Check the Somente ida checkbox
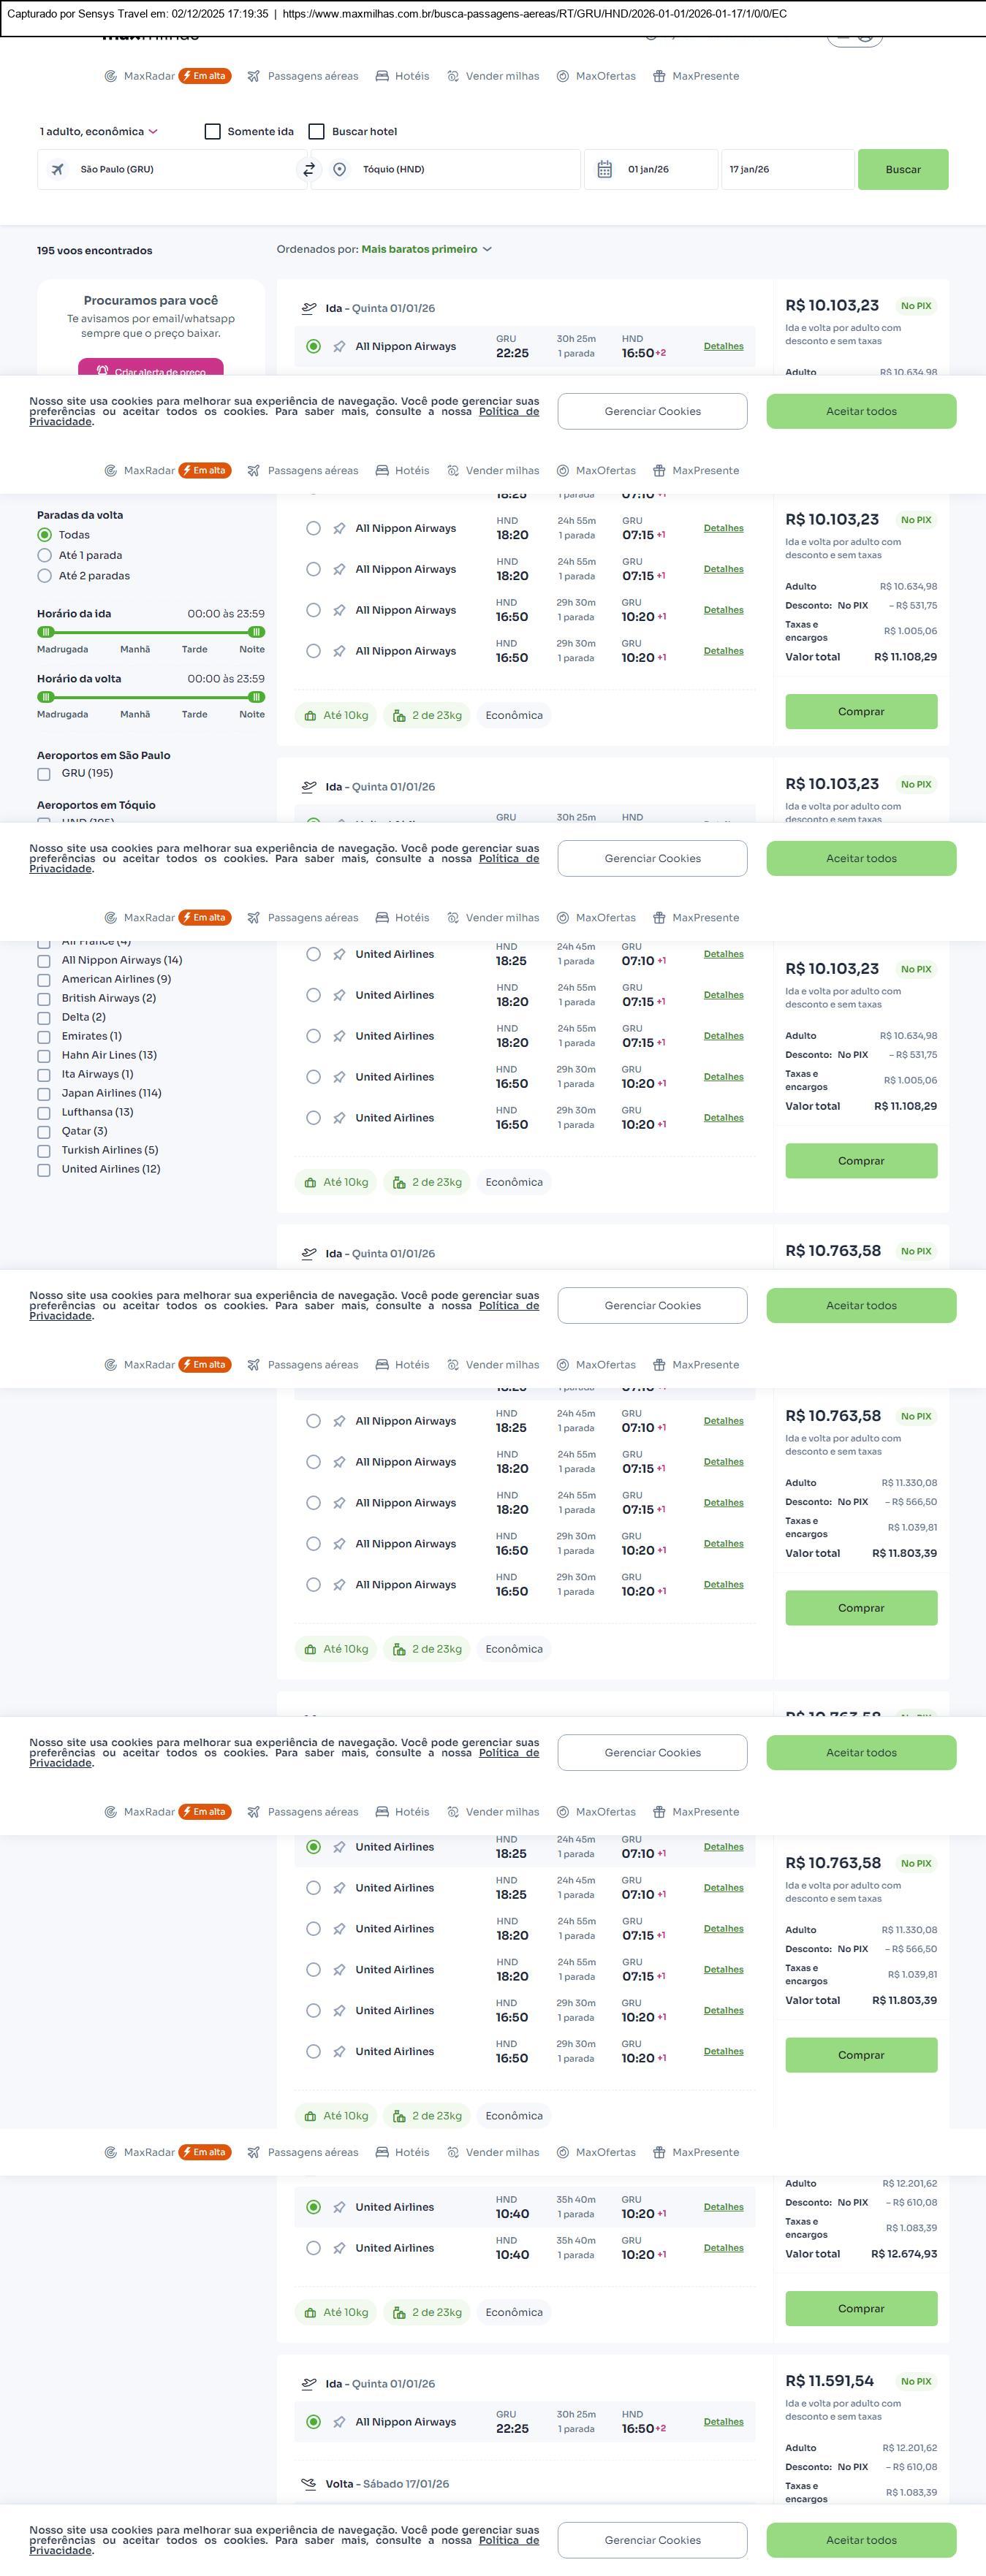The image size is (986, 2576). [213, 132]
